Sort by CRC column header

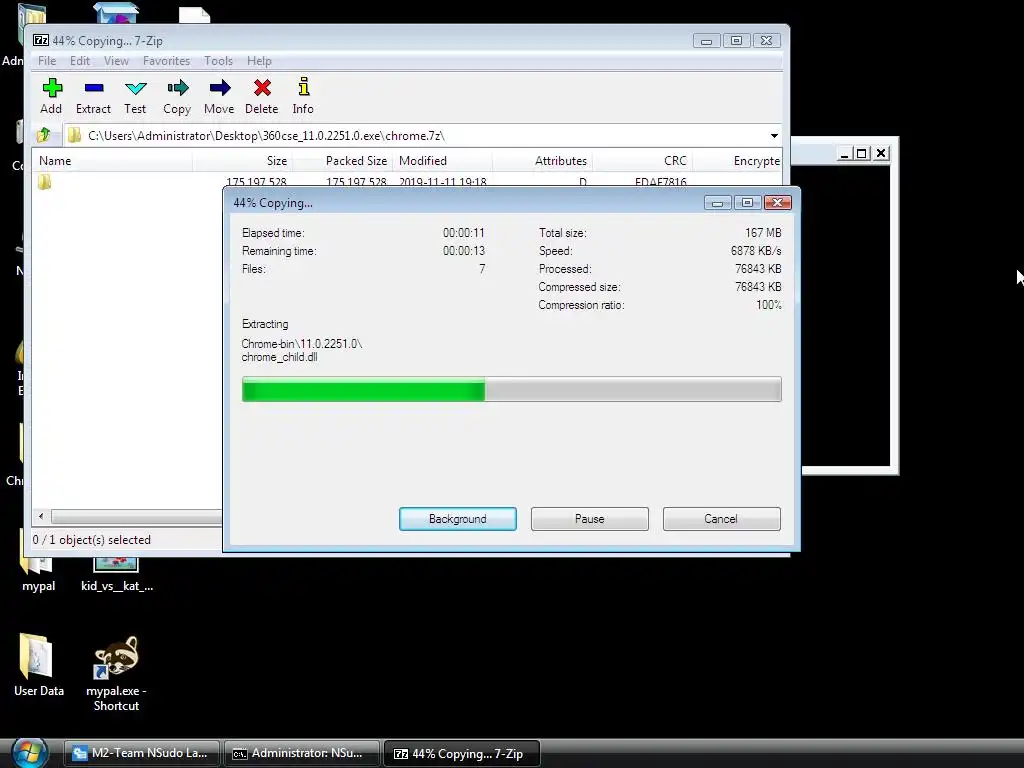pyautogui.click(x=643, y=161)
